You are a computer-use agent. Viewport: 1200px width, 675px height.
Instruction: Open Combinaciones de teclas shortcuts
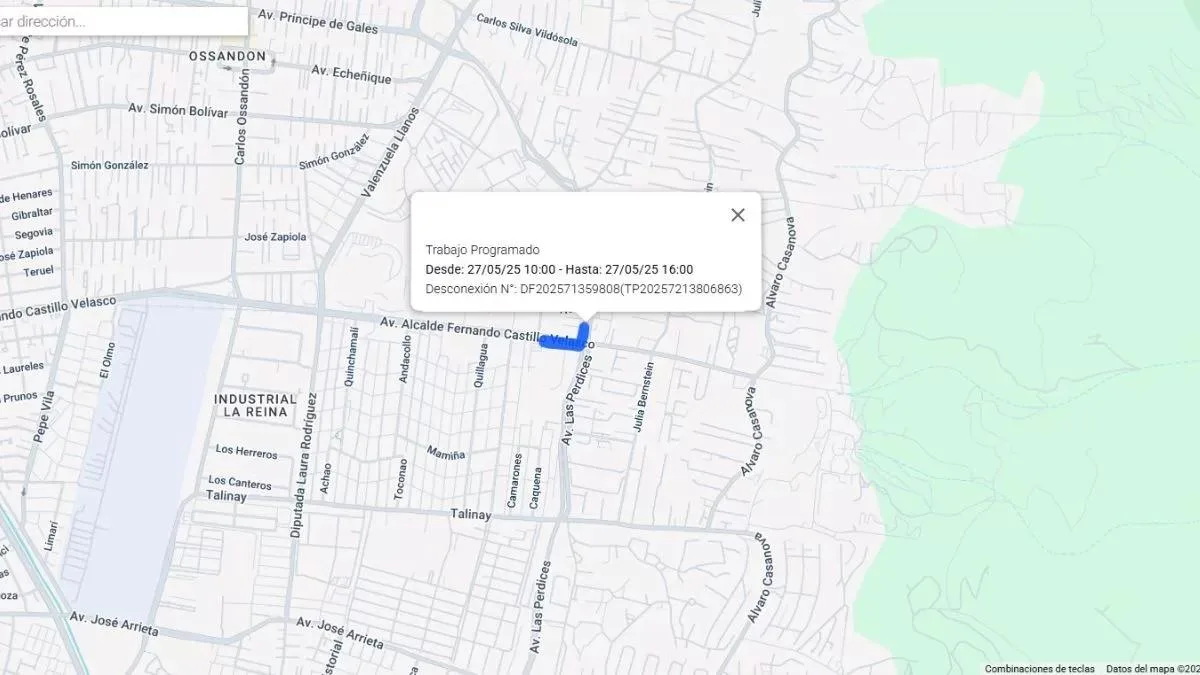[x=1039, y=668]
